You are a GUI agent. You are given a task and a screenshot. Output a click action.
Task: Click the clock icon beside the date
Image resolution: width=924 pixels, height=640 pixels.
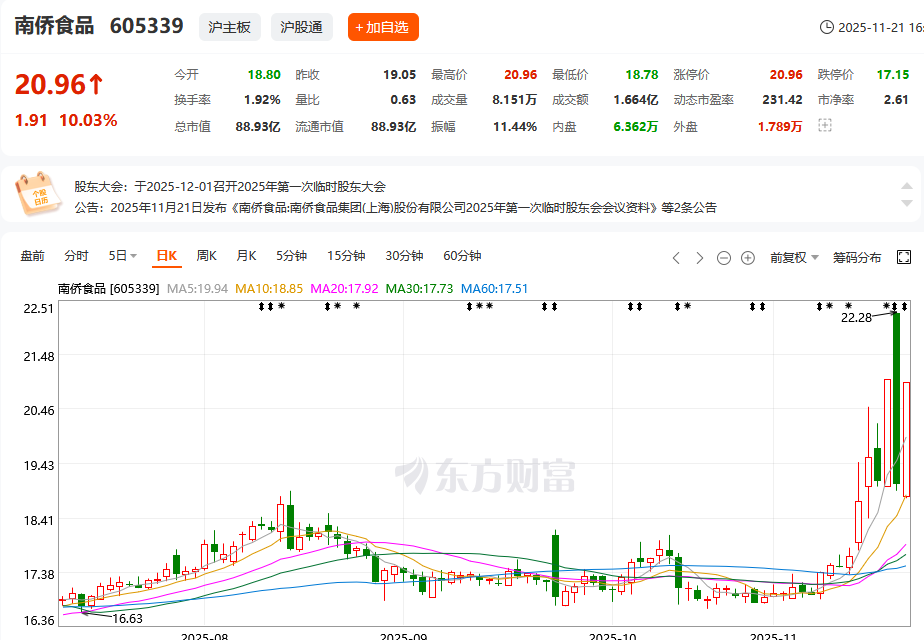pos(827,27)
